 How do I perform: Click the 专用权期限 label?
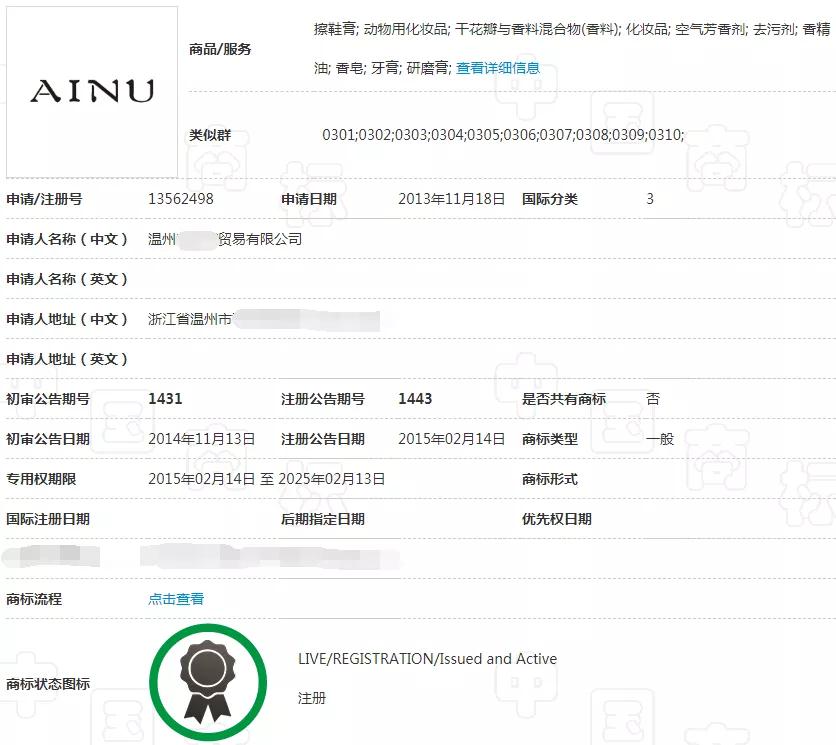coord(41,479)
